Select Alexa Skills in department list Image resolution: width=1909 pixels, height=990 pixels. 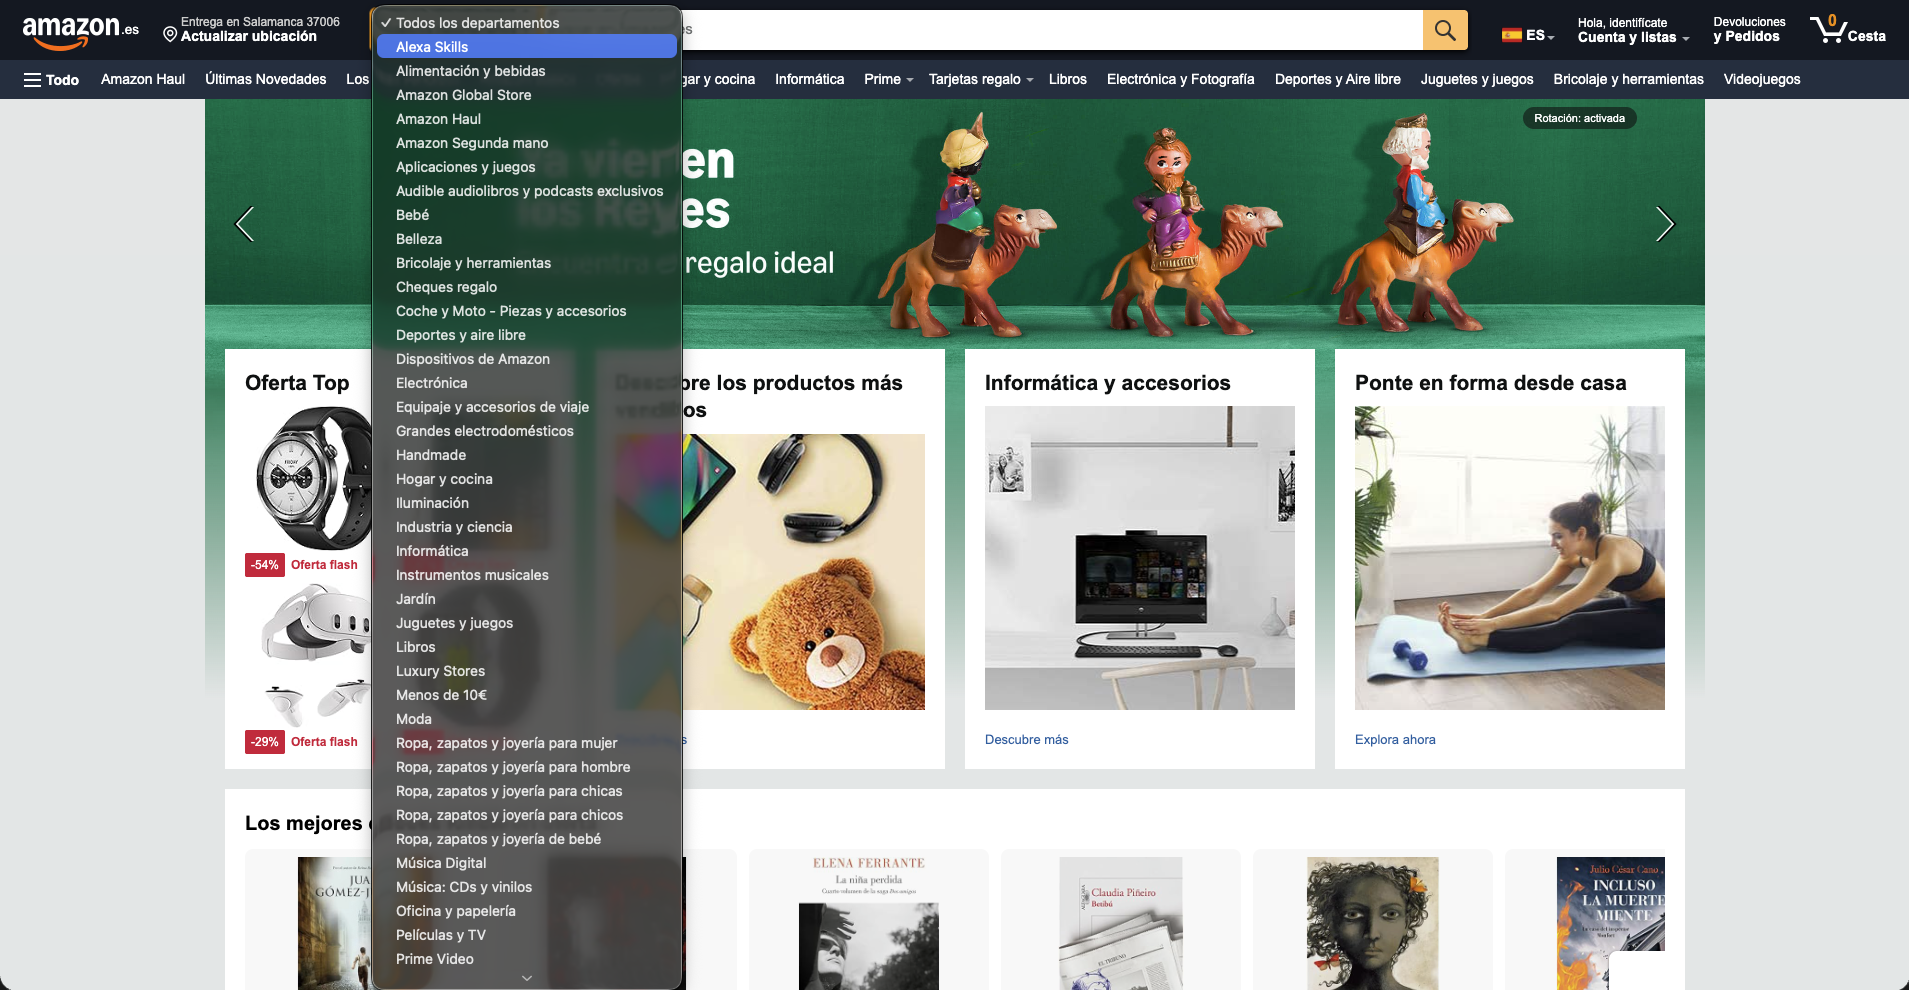(432, 47)
